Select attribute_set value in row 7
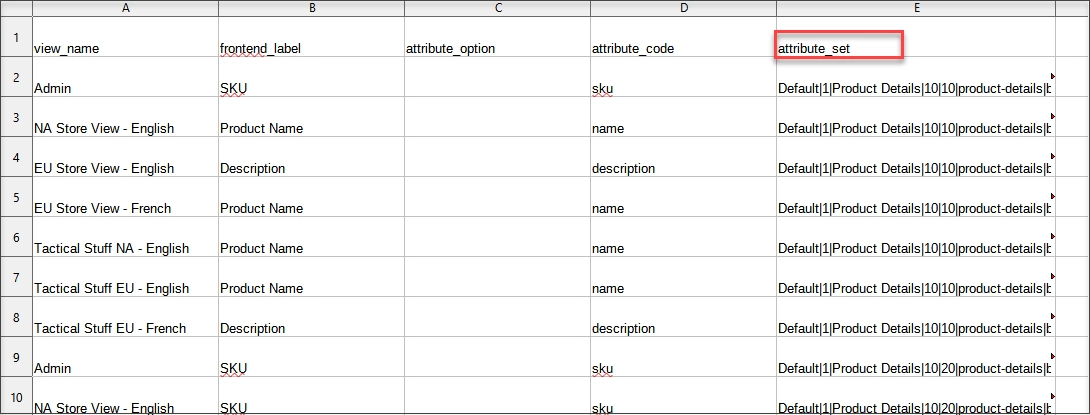1090x415 pixels. (x=916, y=277)
